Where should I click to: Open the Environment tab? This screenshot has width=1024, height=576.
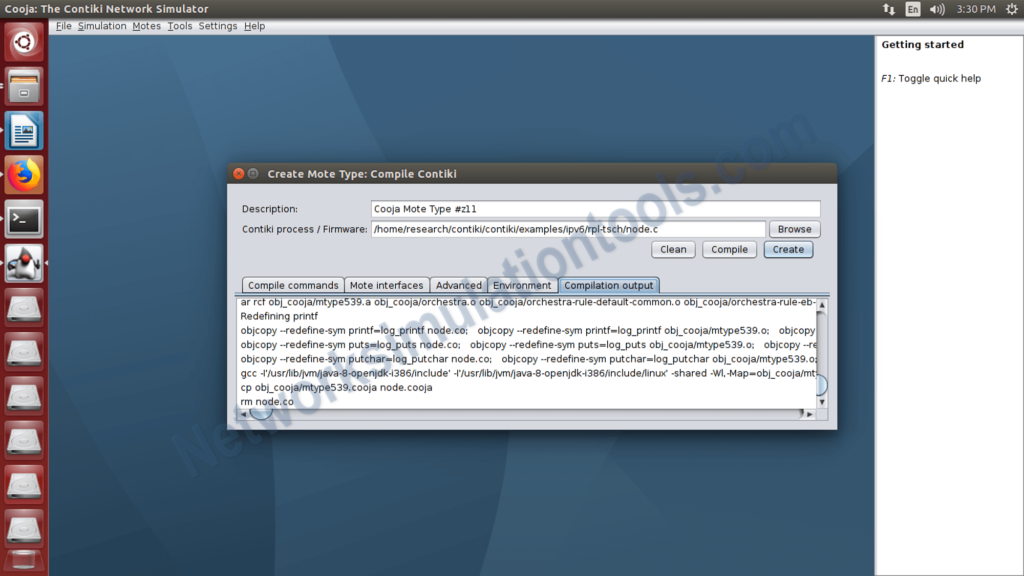pyautogui.click(x=521, y=285)
